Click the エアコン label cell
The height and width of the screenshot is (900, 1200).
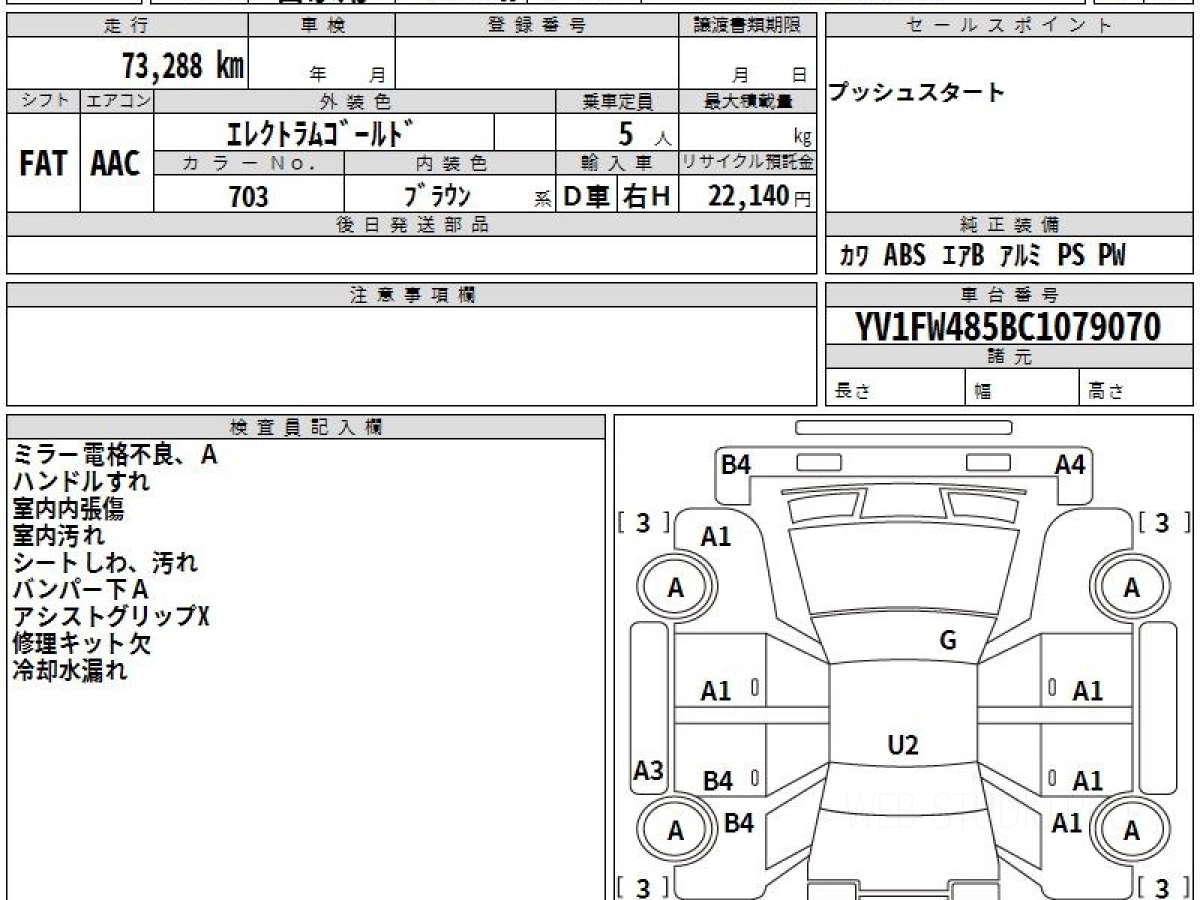(x=117, y=101)
